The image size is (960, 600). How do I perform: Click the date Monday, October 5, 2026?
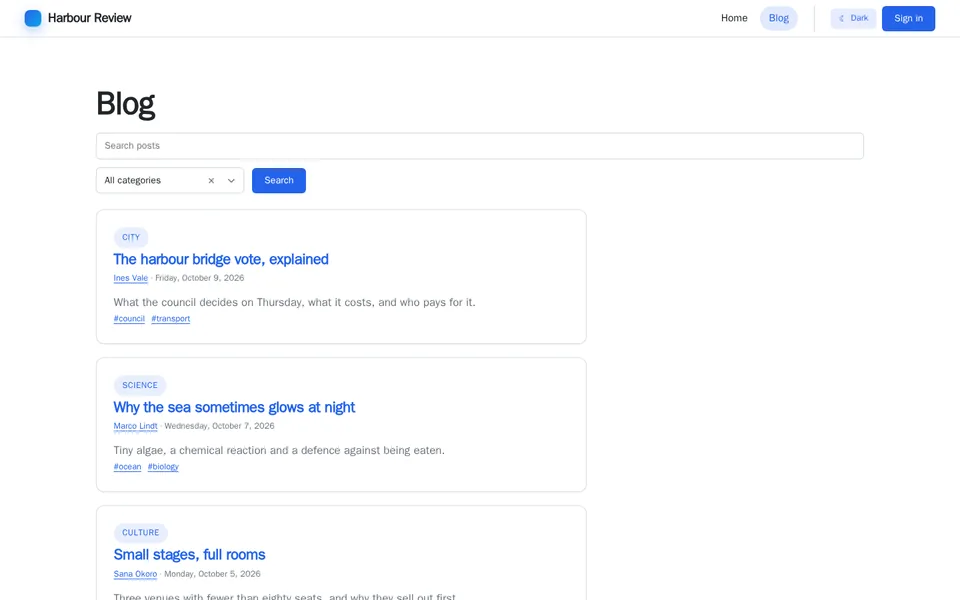[x=212, y=574]
